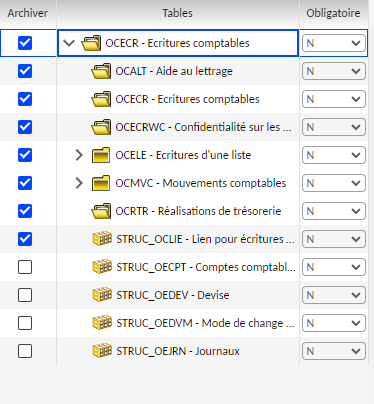Viewport: 374px width, 404px height.
Task: Click the OCMVC closed folder icon
Action: coord(101,183)
